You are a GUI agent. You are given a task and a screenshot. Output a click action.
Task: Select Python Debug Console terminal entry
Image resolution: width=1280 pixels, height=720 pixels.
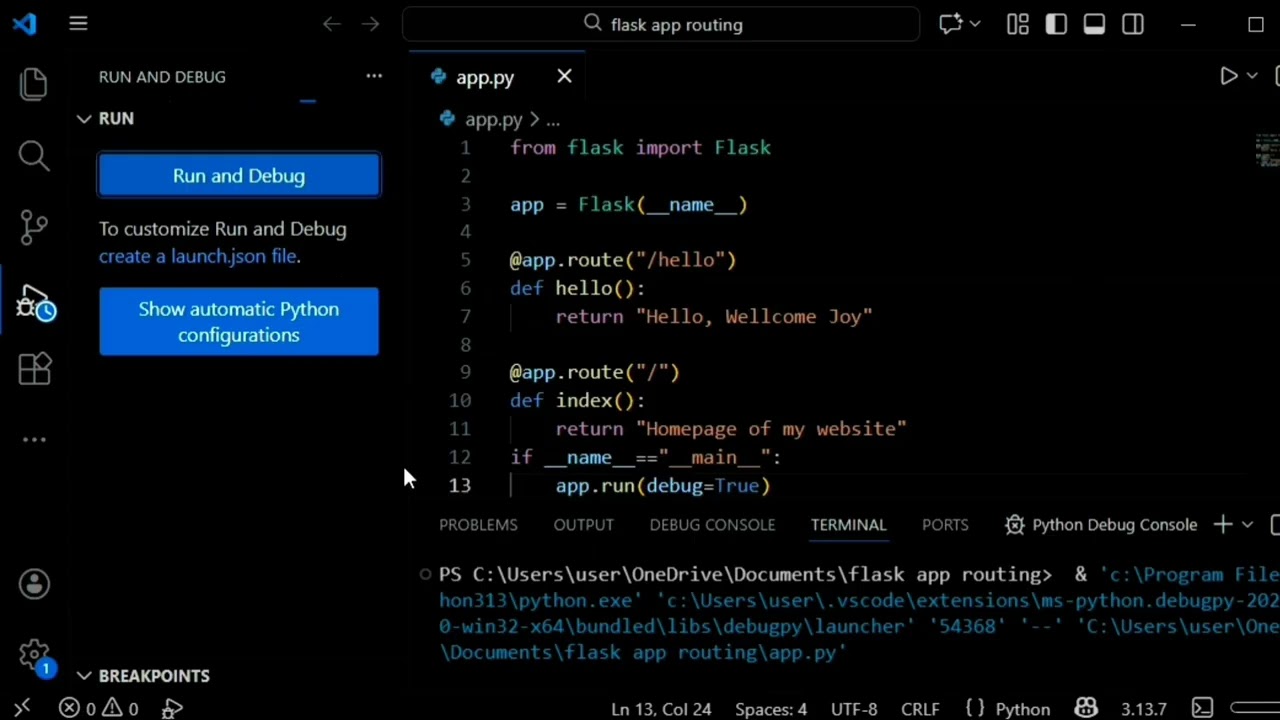[x=1101, y=524]
